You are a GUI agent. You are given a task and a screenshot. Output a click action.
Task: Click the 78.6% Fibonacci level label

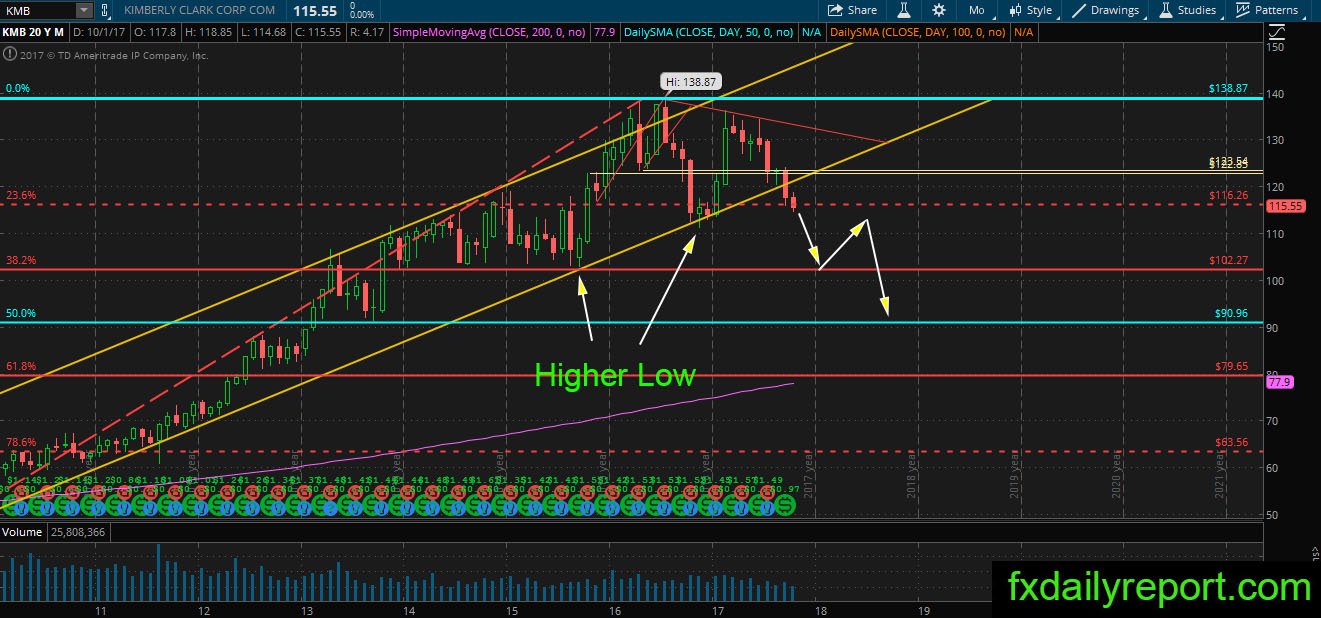point(19,442)
